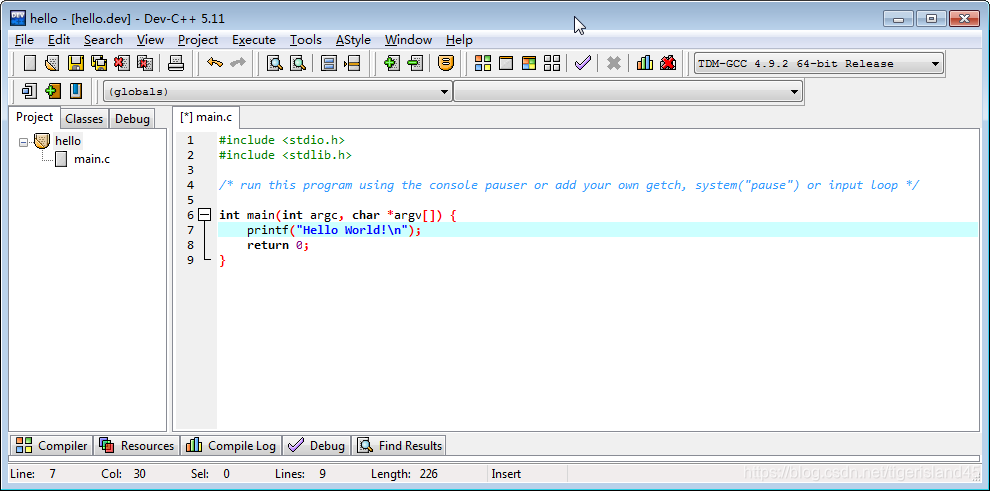The image size is (990, 491).
Task: Open the Find Results bottom tab
Action: (x=399, y=446)
